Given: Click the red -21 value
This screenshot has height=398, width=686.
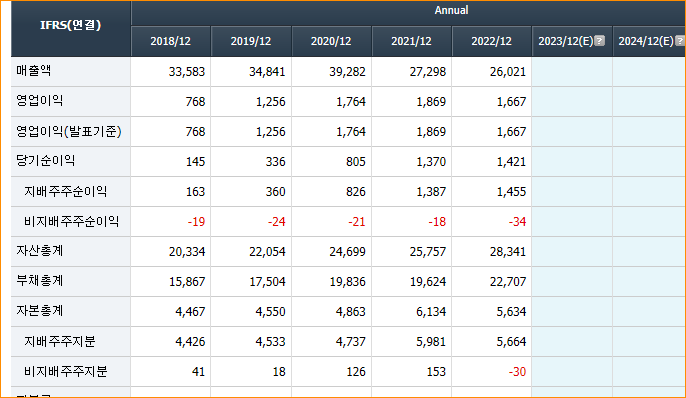Looking at the screenshot, I should pyautogui.click(x=357, y=222).
